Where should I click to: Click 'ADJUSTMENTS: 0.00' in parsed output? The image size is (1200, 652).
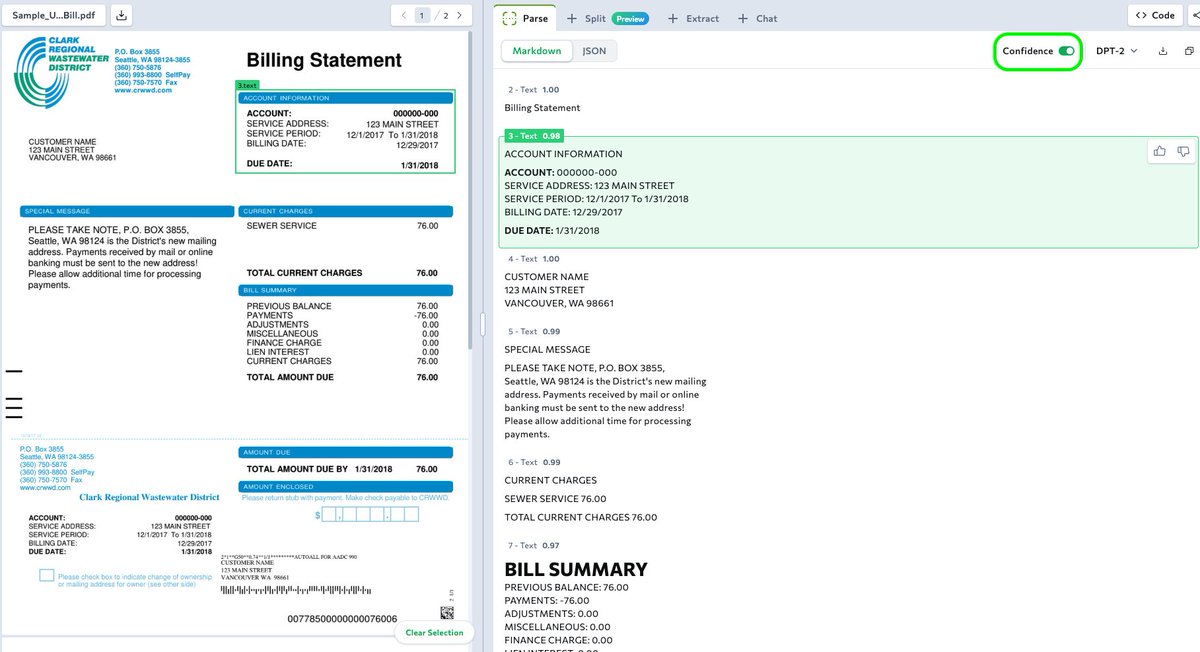(551, 614)
